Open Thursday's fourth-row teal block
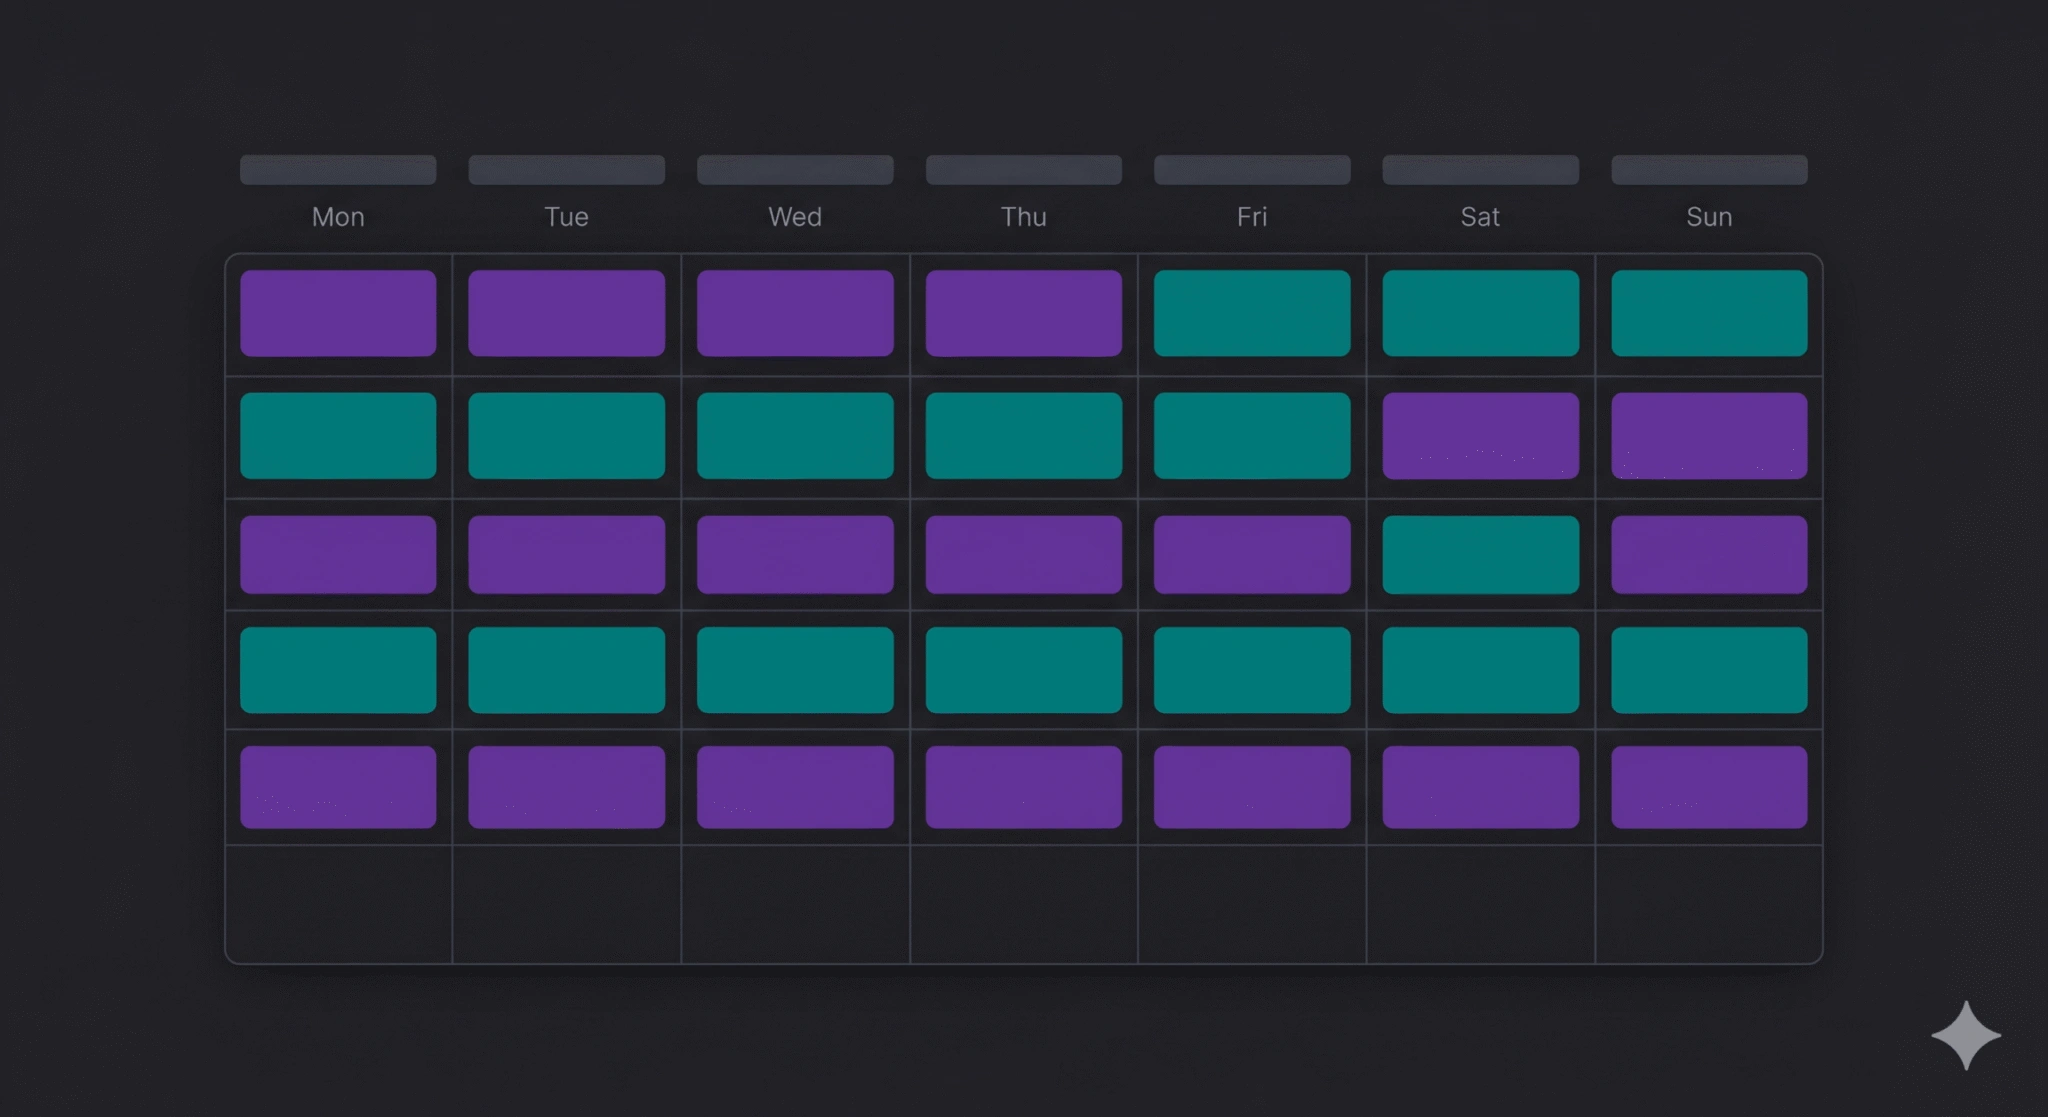2048x1117 pixels. click(x=1024, y=670)
